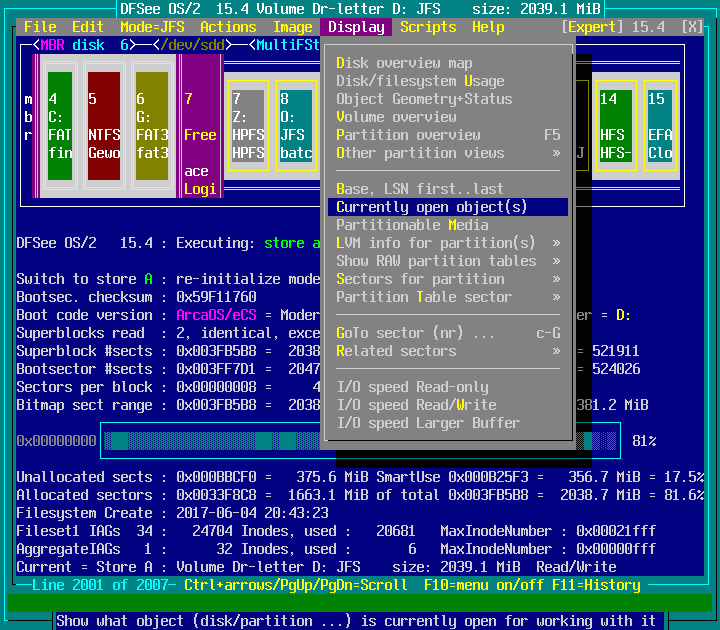The width and height of the screenshot is (720, 630).
Task: Select green FAT partition 4 C: block
Action: (60, 126)
